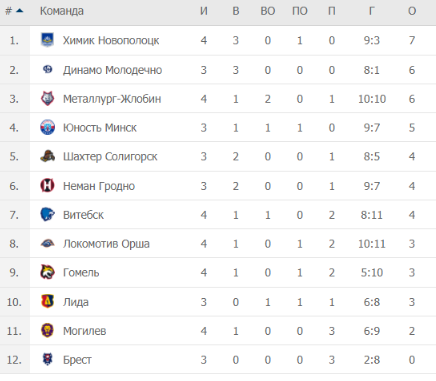The image size is (436, 381).
Task: Click the Химик Новополоцк team logo
Action: [47, 40]
